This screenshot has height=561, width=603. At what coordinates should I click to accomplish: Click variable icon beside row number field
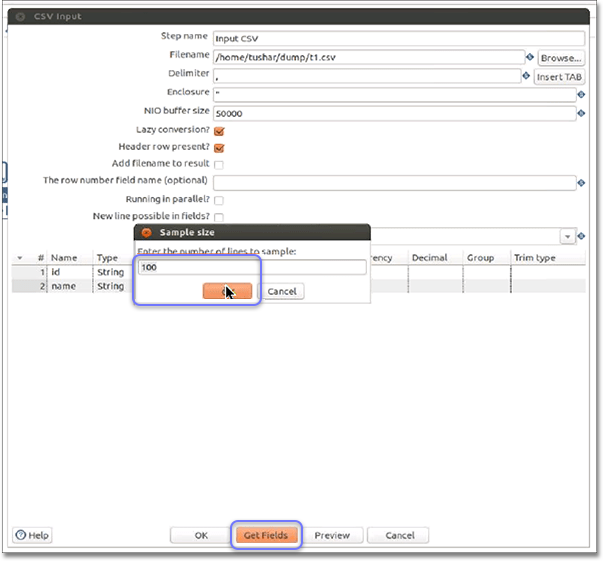tap(581, 183)
